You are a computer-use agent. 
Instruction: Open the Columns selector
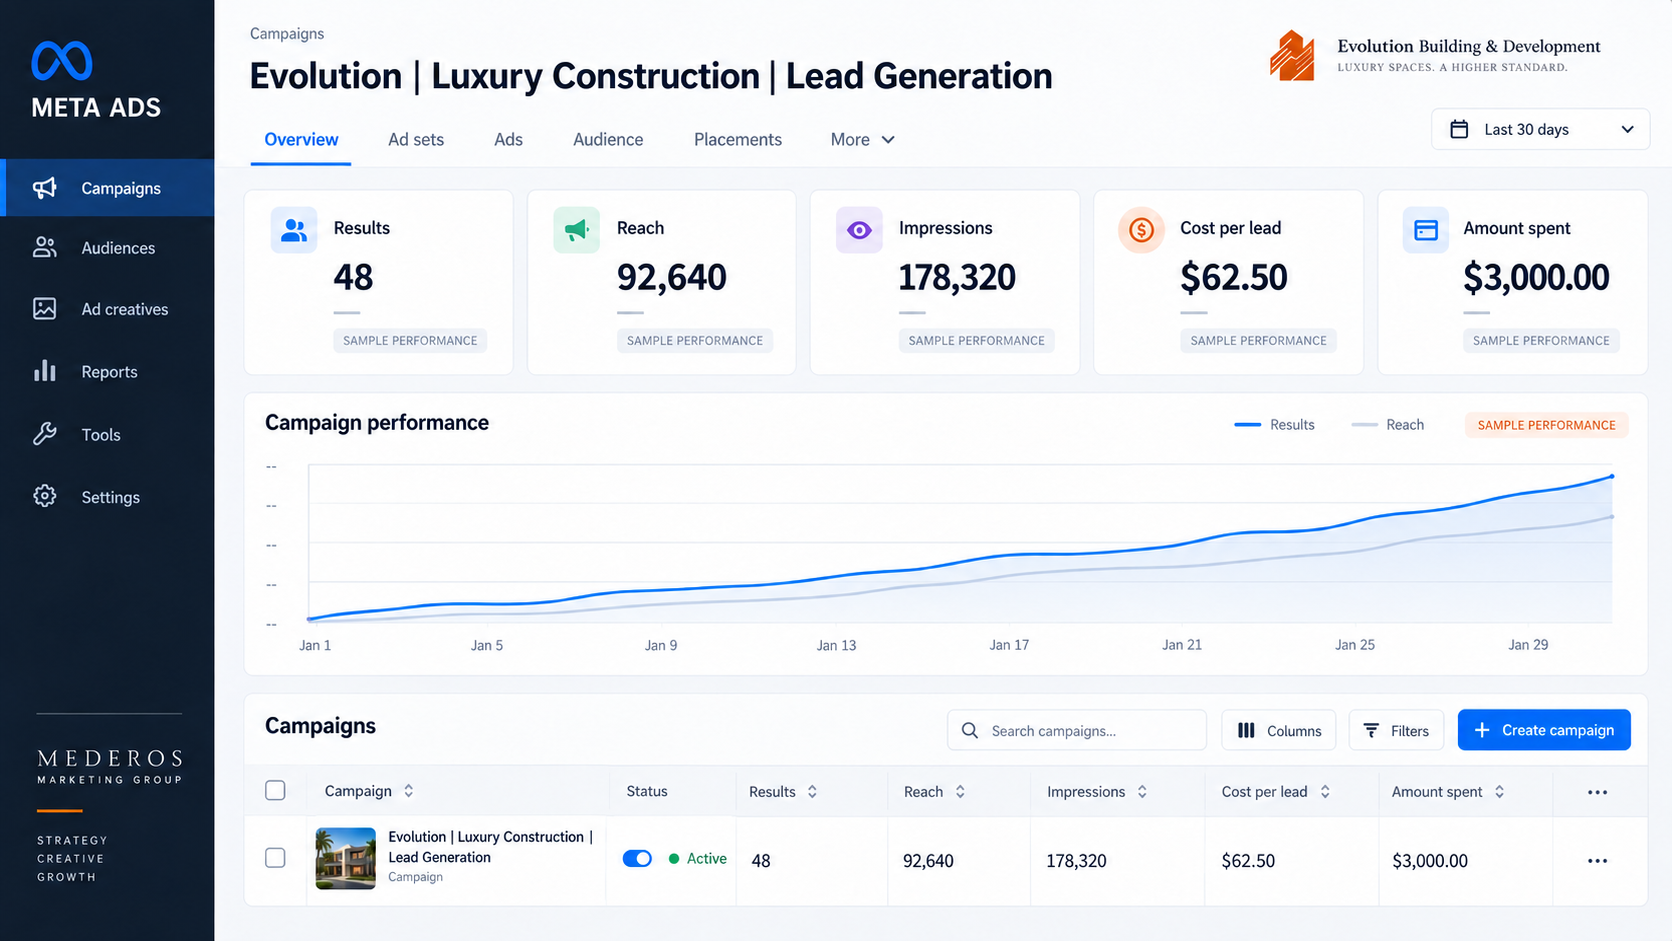[1279, 730]
